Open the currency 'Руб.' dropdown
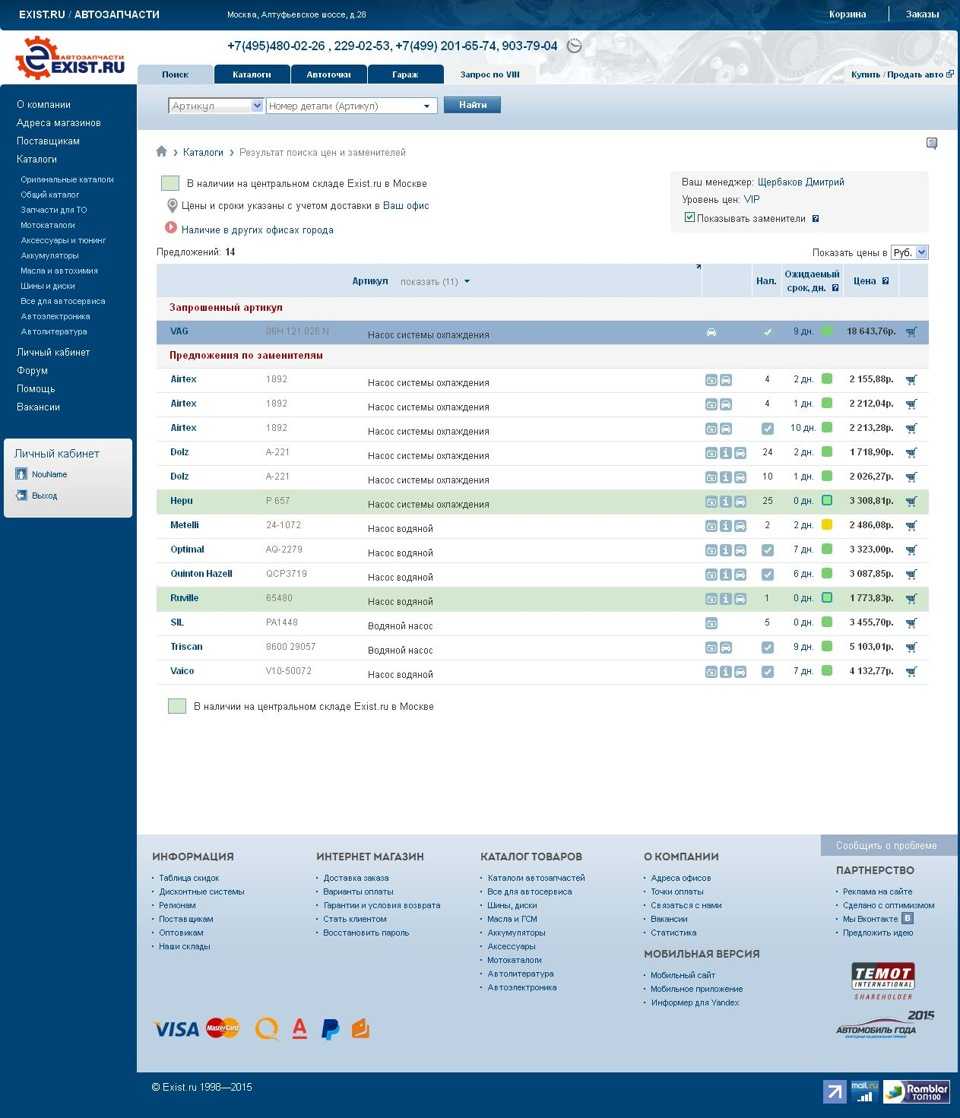 point(910,253)
